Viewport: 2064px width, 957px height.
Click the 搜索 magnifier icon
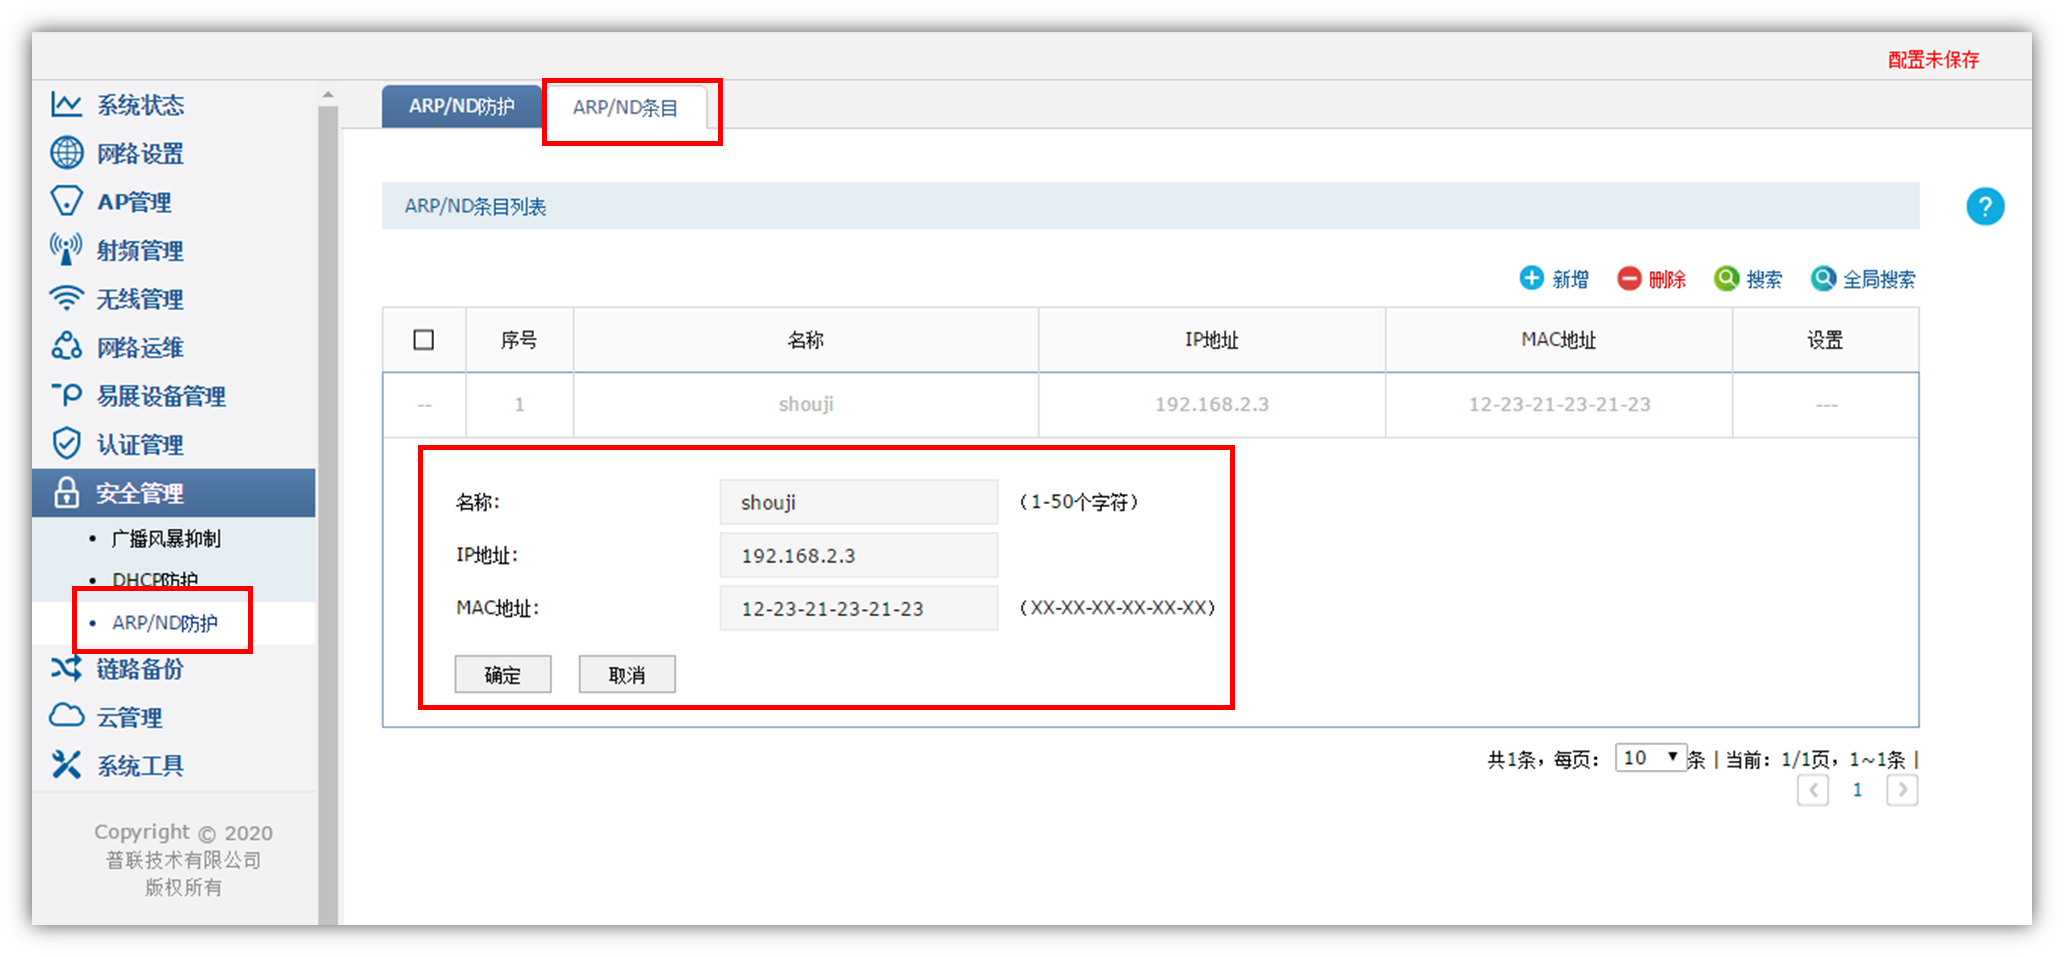1726,278
